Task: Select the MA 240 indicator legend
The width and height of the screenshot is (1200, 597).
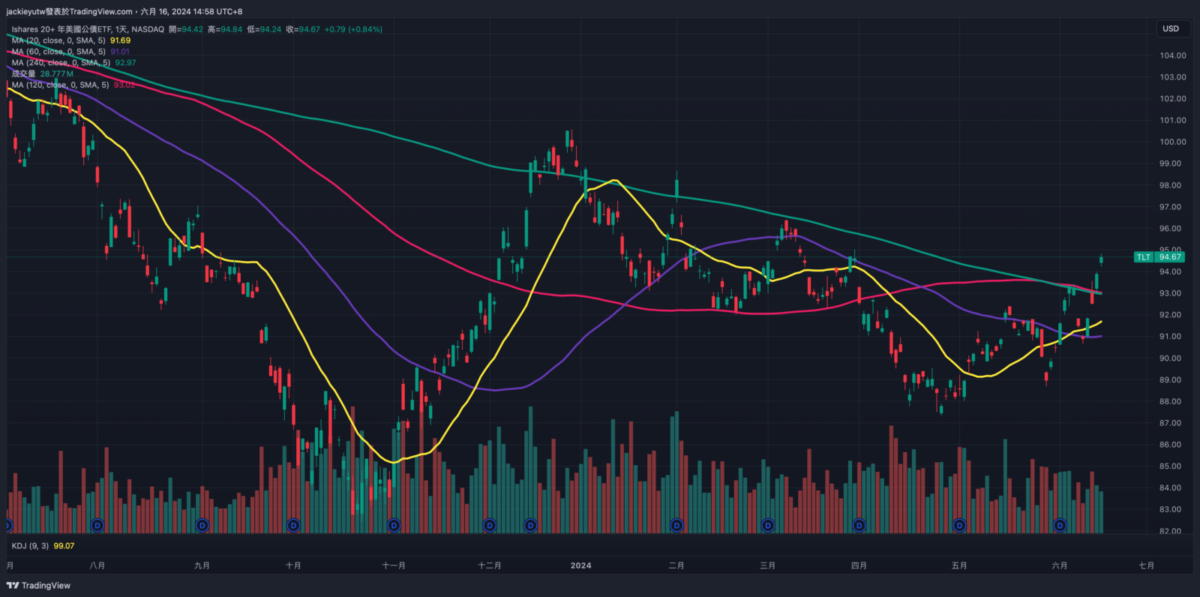Action: (x=62, y=62)
